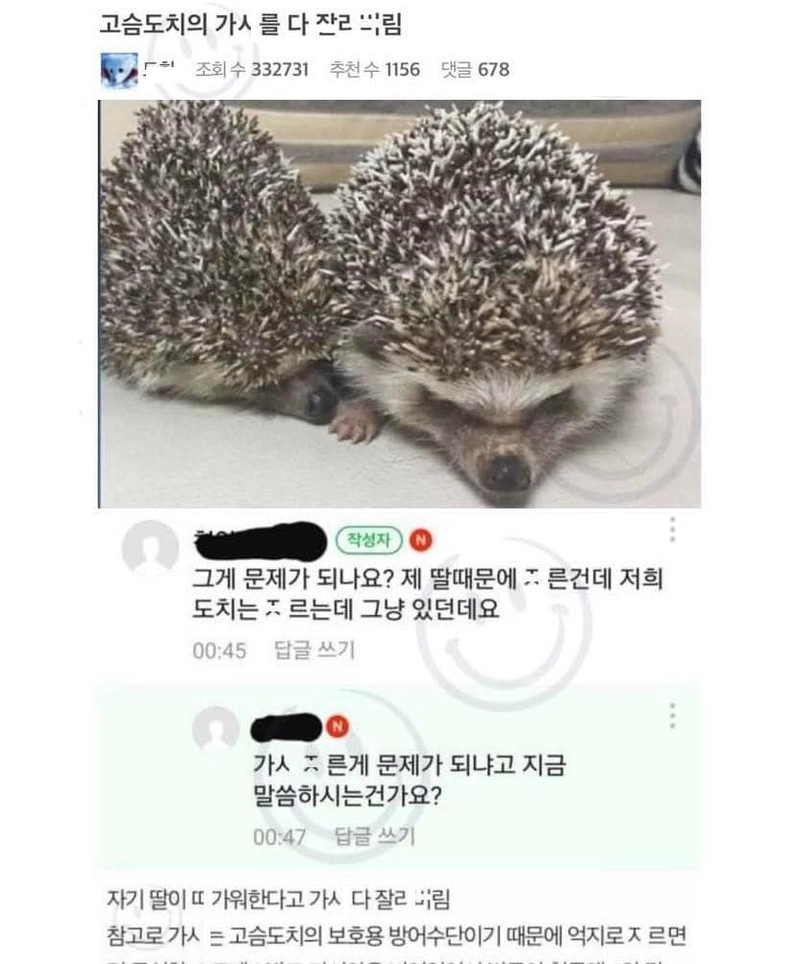The width and height of the screenshot is (800, 964).
Task: Click the first commenter's profile avatar
Action: pos(150,548)
